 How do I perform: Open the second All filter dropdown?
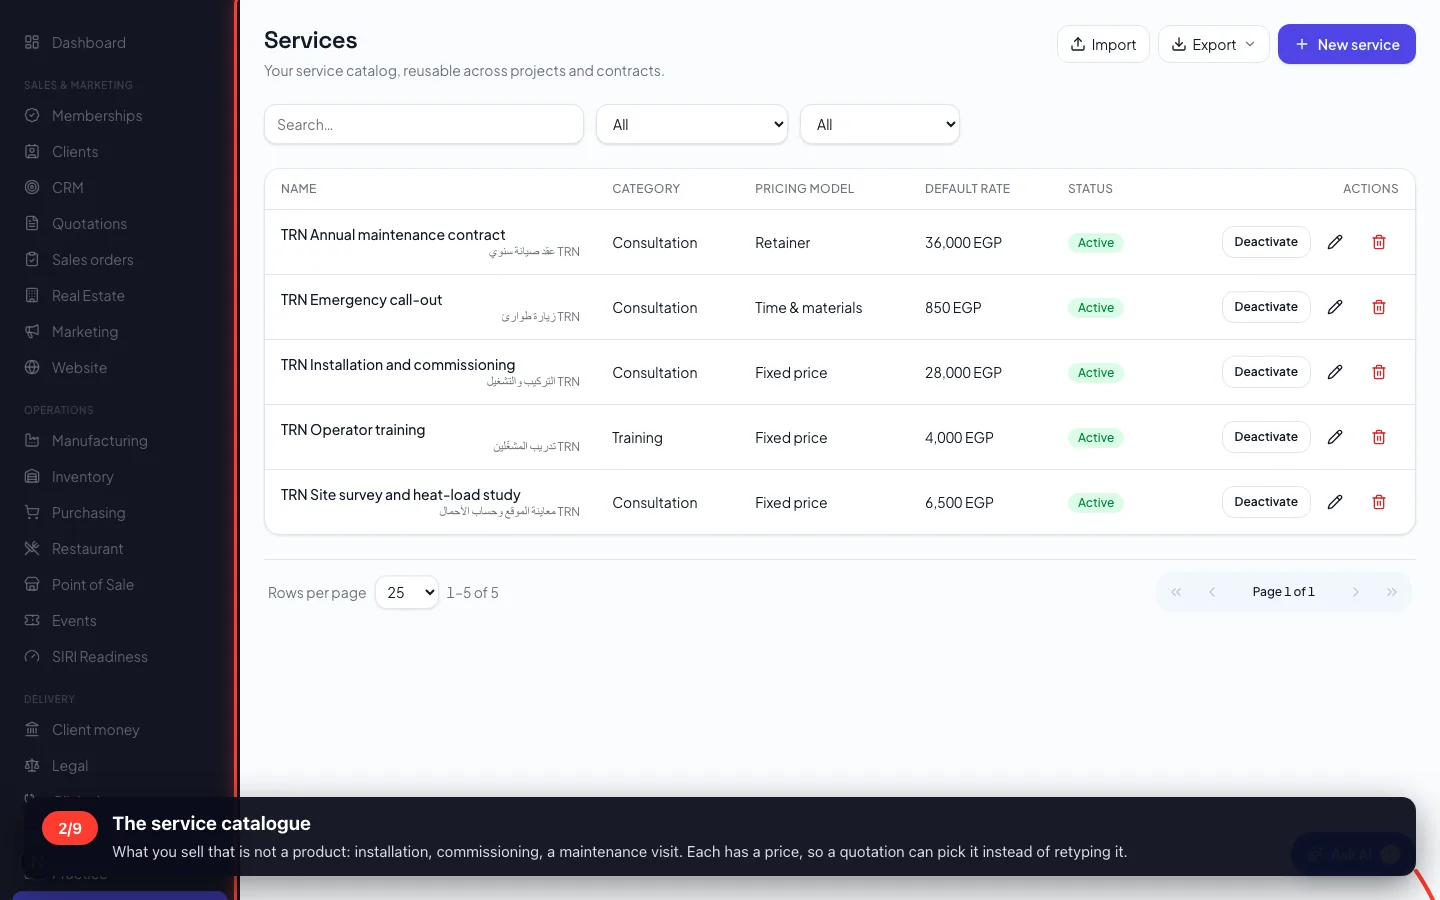tap(880, 125)
